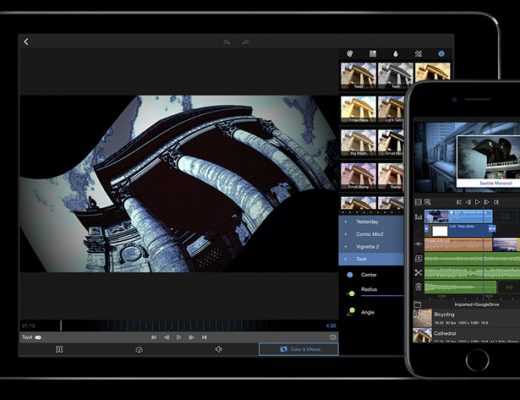
Task: Choose the yellow-tinted effect thumbnail in the second row
Action: [358, 109]
